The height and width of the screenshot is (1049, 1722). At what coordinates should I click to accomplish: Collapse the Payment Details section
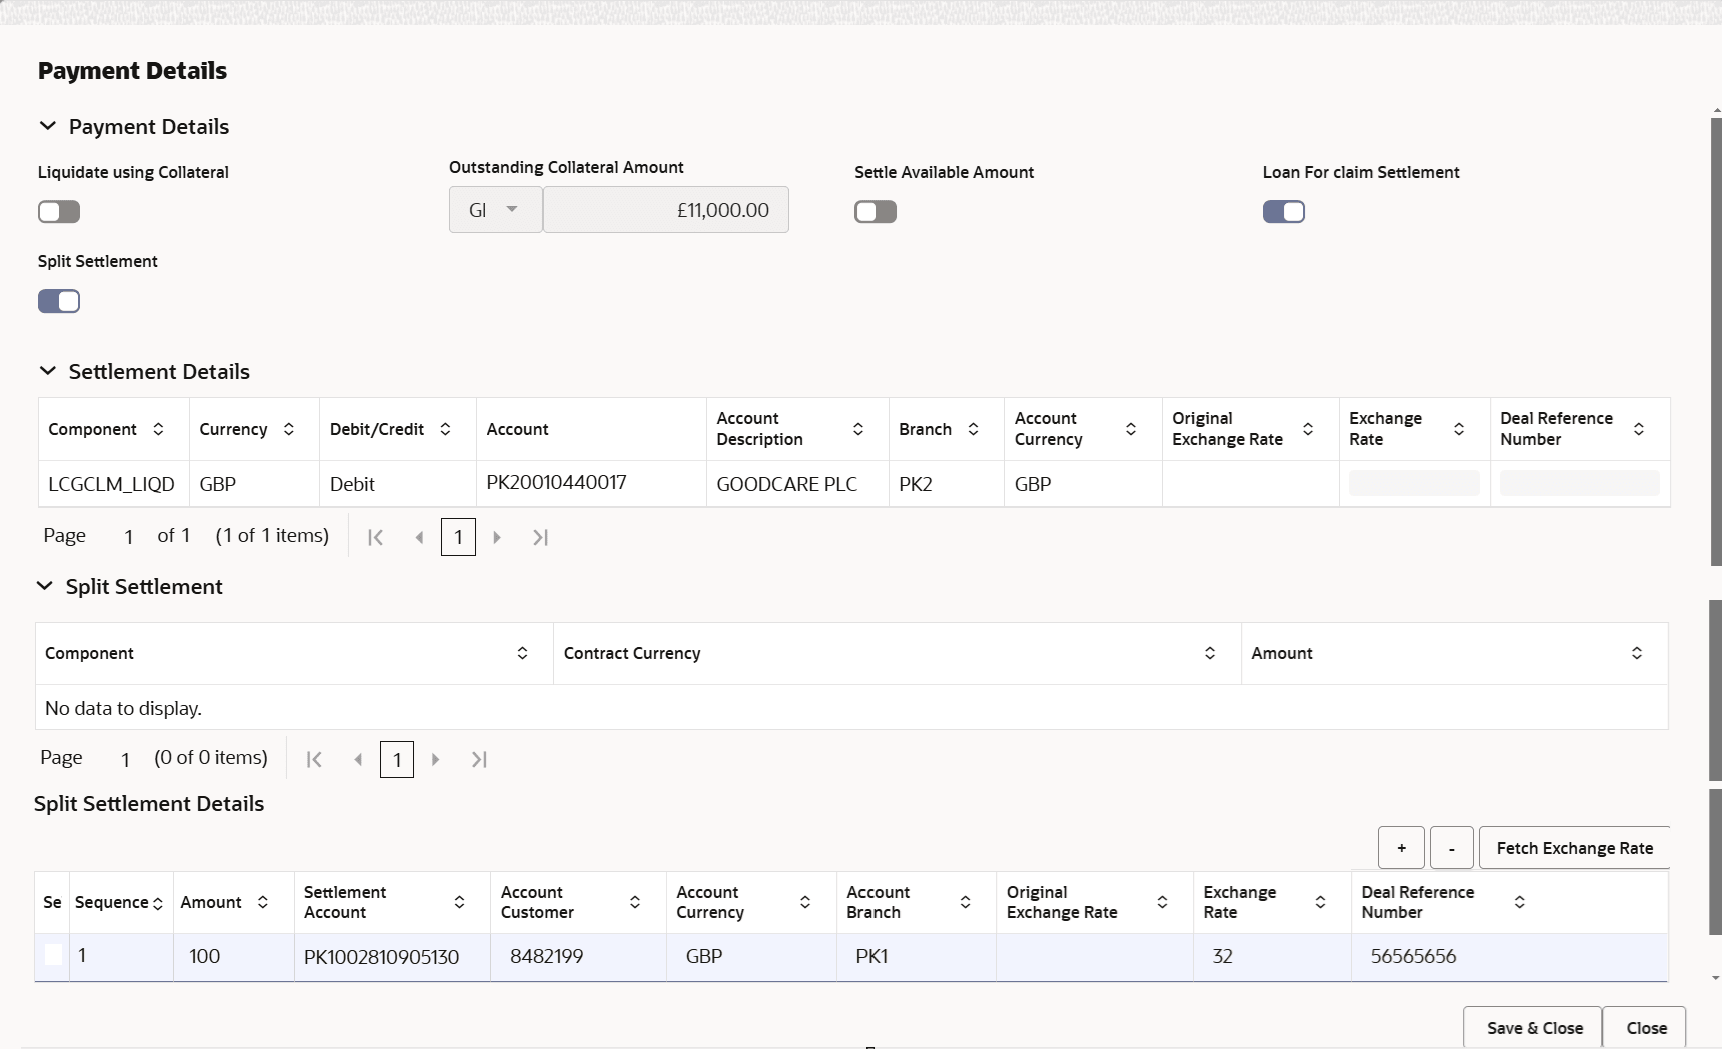(x=49, y=126)
